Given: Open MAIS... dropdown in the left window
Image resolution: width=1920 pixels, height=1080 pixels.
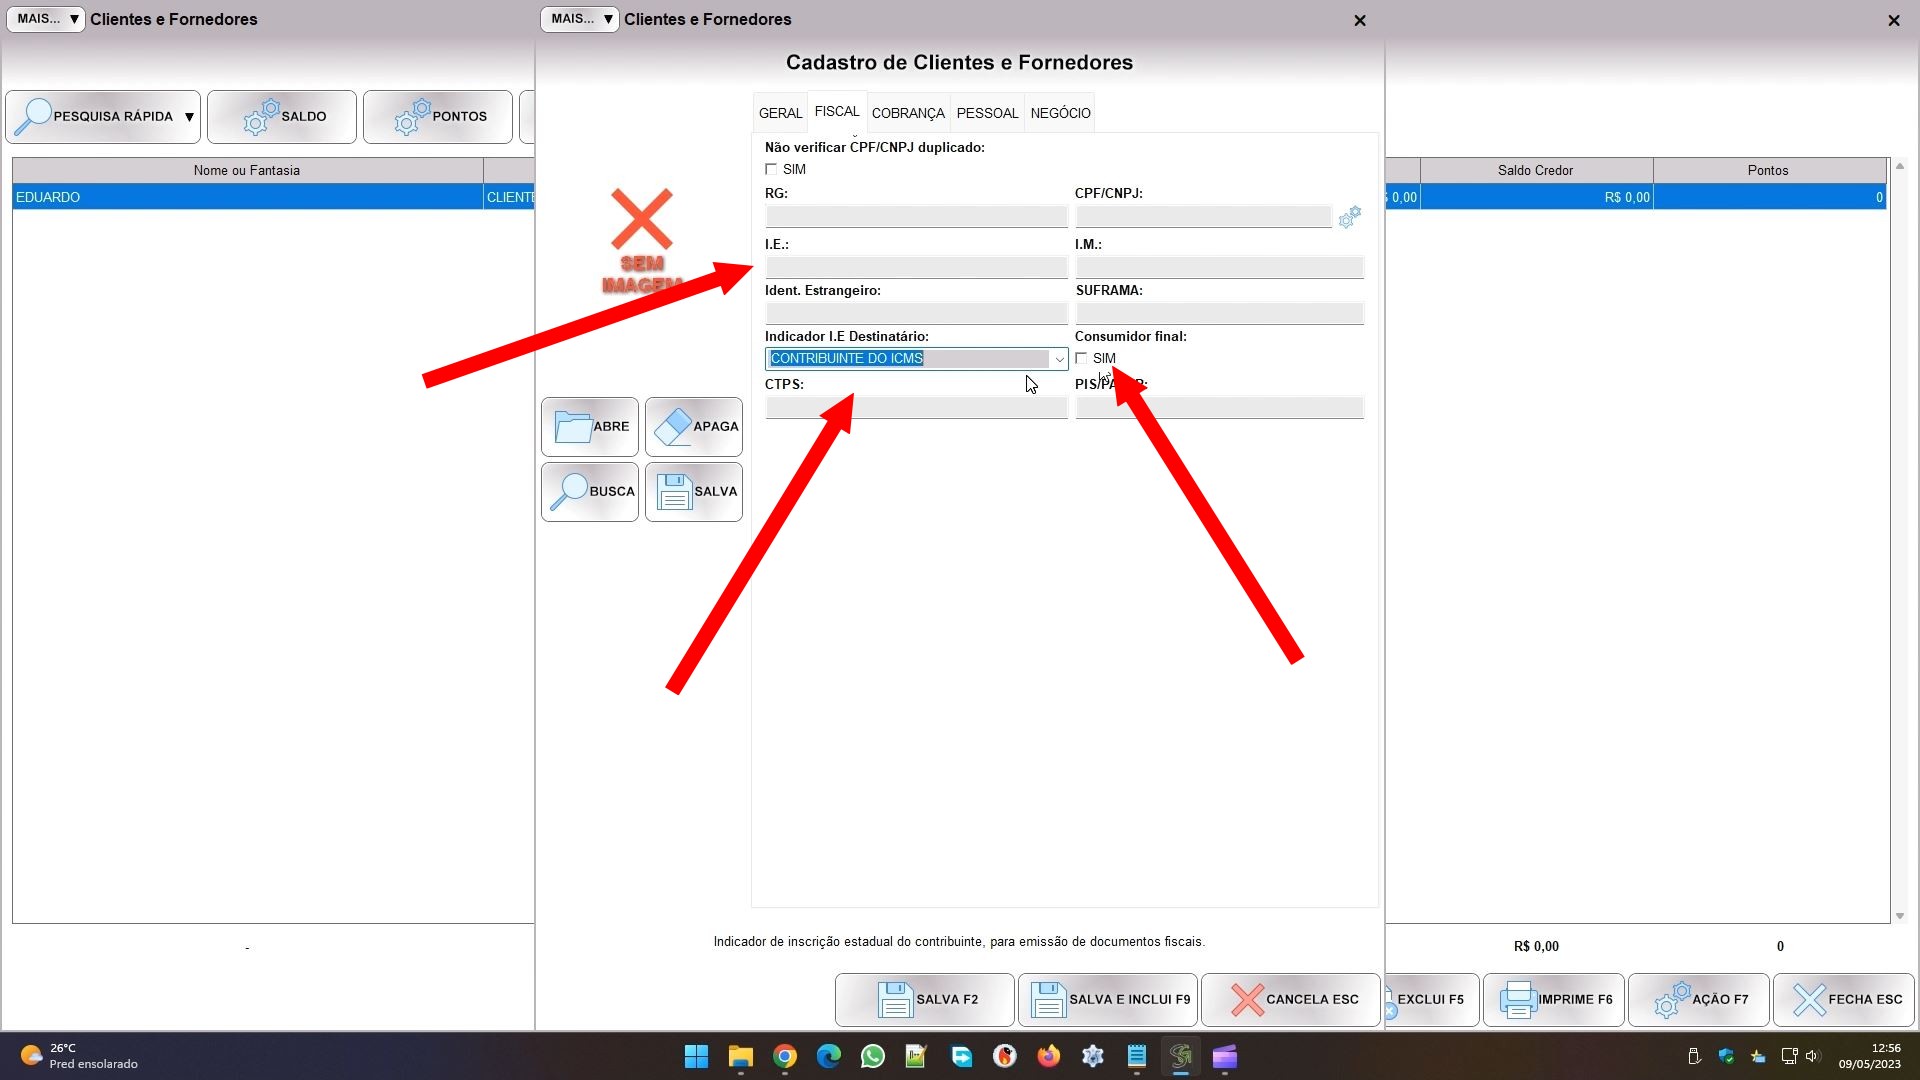Looking at the screenshot, I should tap(46, 19).
